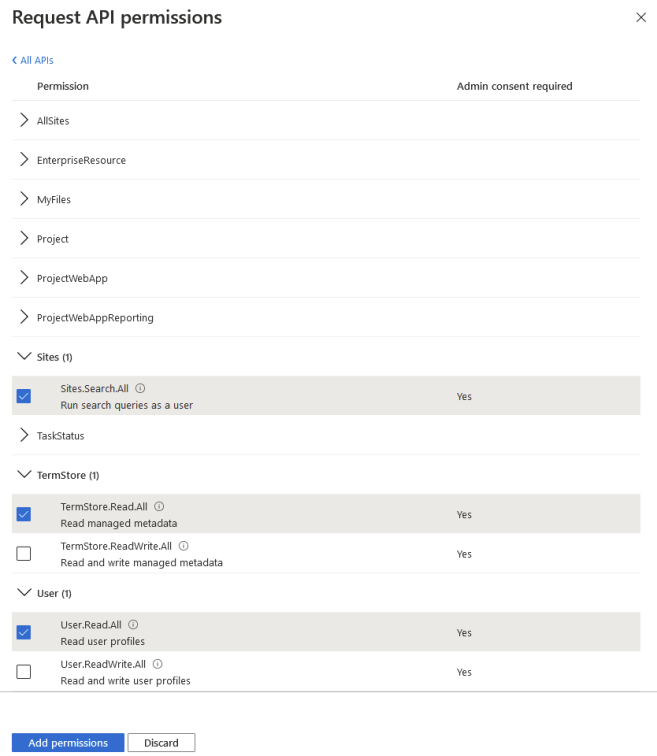The image size is (657, 756).
Task: Uncheck the Sites.Search.All permission
Action: click(24, 396)
